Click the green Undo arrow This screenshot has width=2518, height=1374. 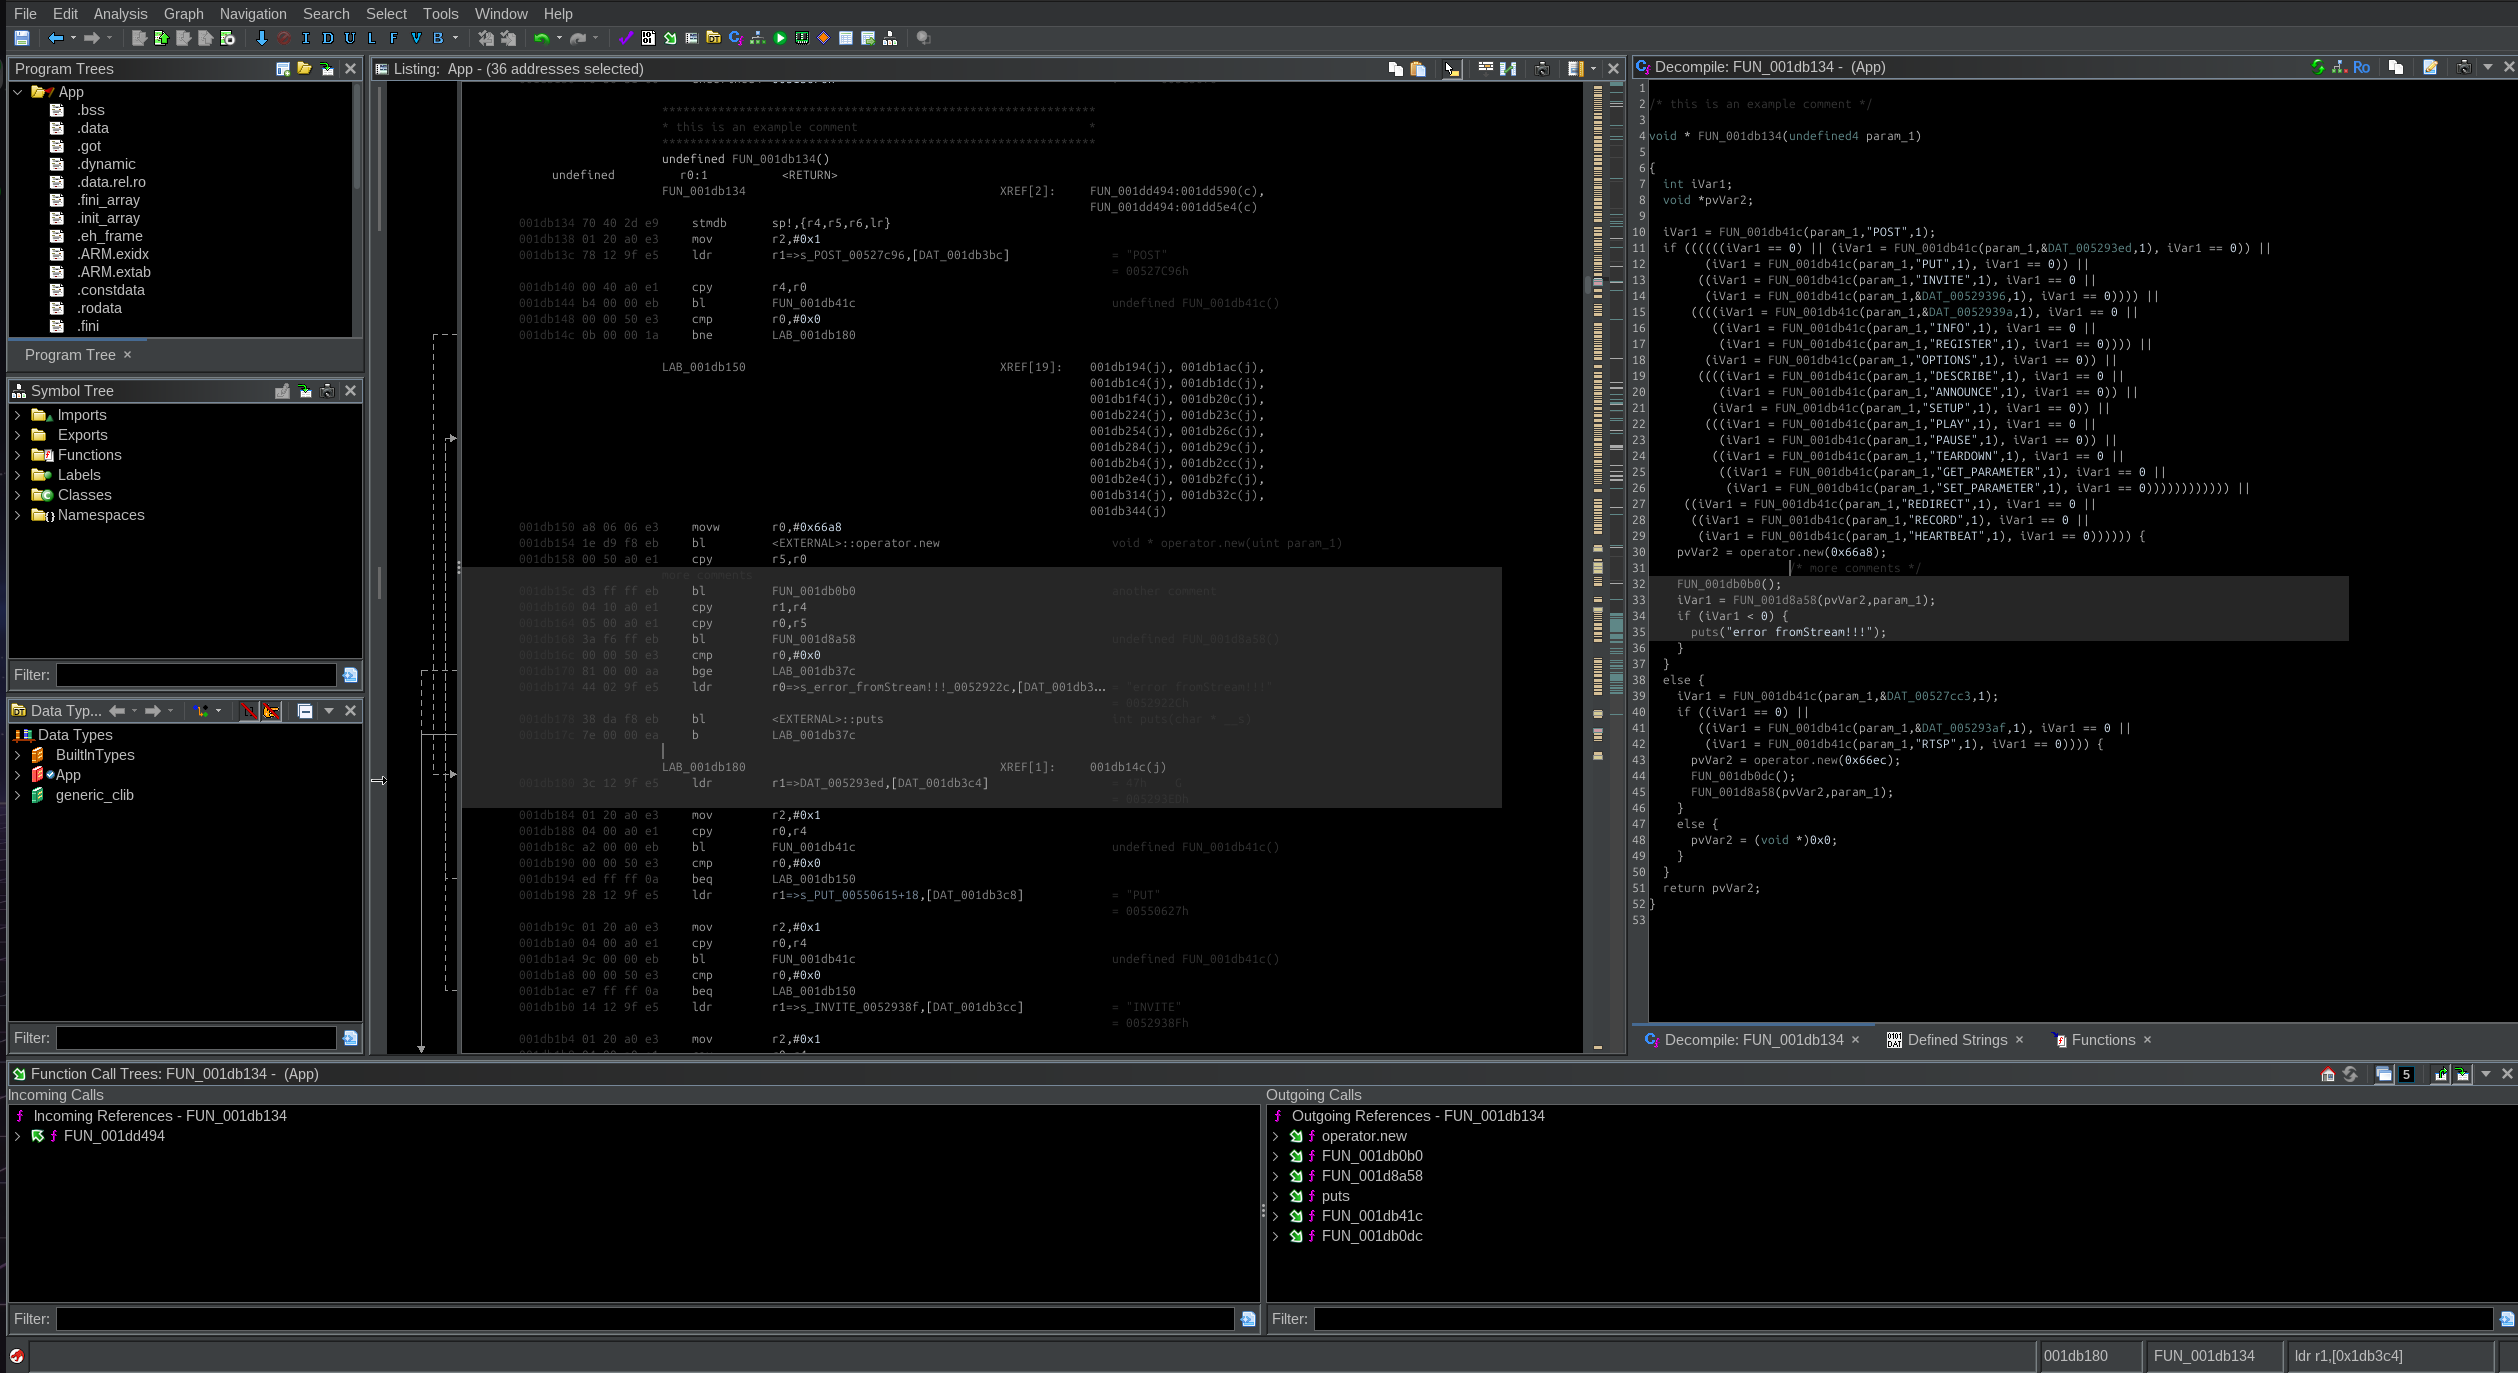pyautogui.click(x=541, y=38)
